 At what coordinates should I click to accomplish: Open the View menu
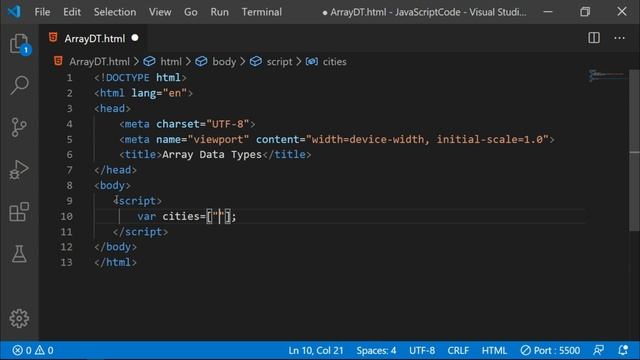160,12
